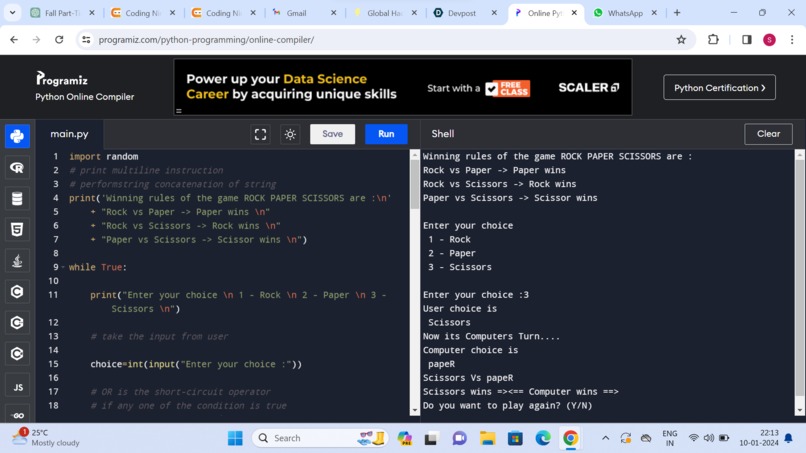Switch to the first Coding Ni tab
Viewport: 806px width, 453px height.
pyautogui.click(x=143, y=13)
